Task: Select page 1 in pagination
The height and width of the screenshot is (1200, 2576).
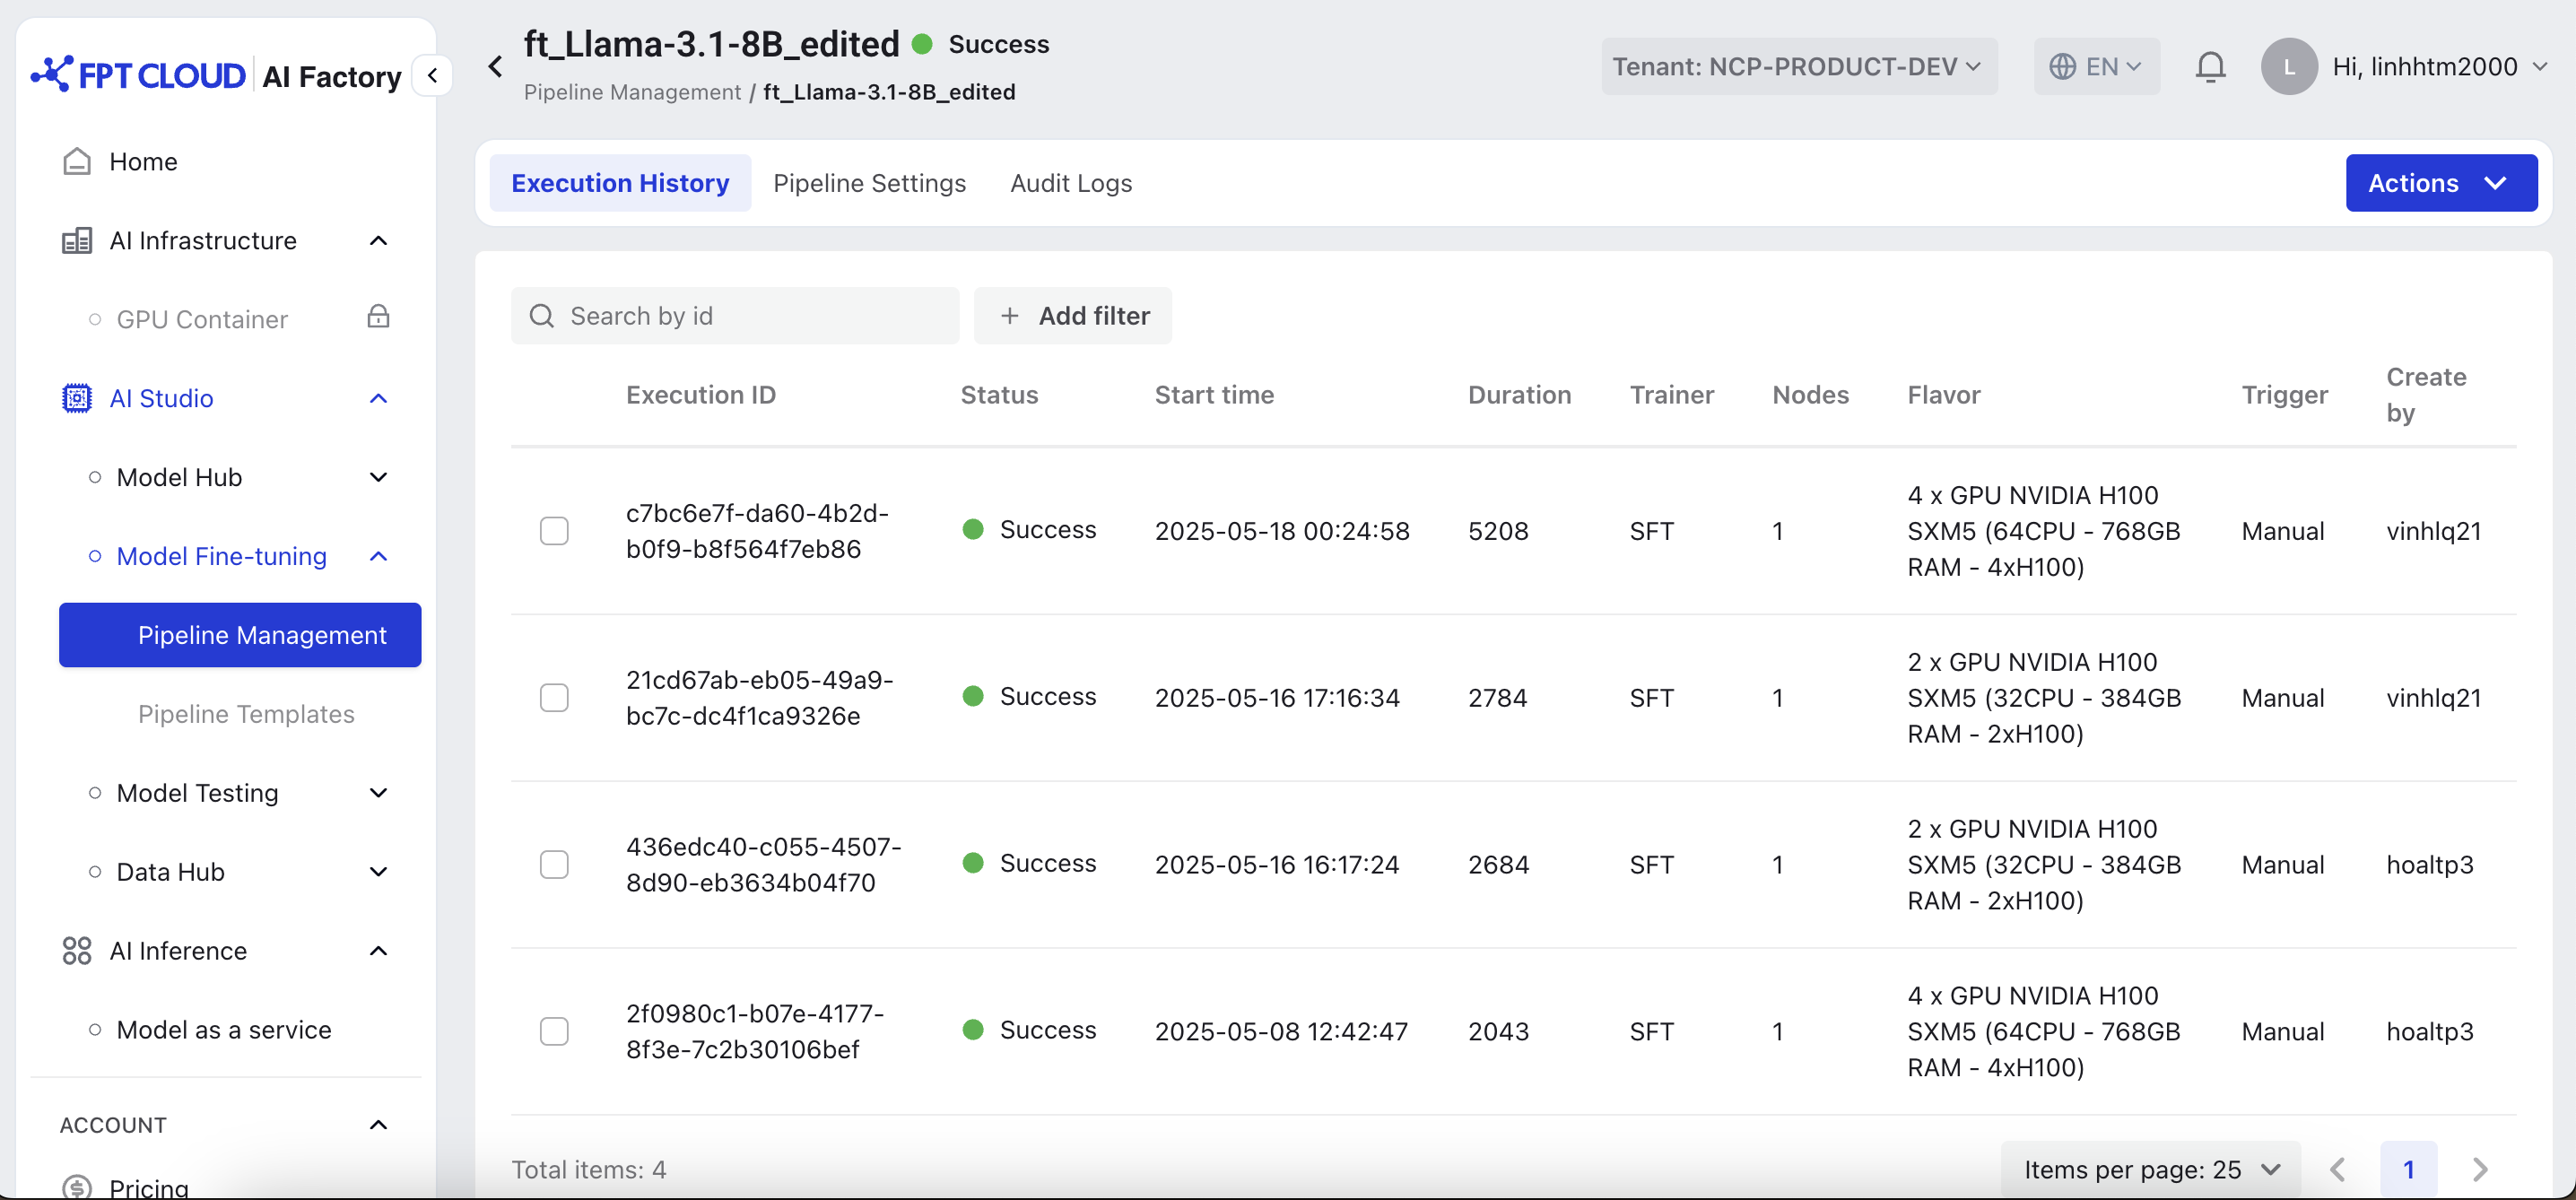Action: pyautogui.click(x=2409, y=1169)
